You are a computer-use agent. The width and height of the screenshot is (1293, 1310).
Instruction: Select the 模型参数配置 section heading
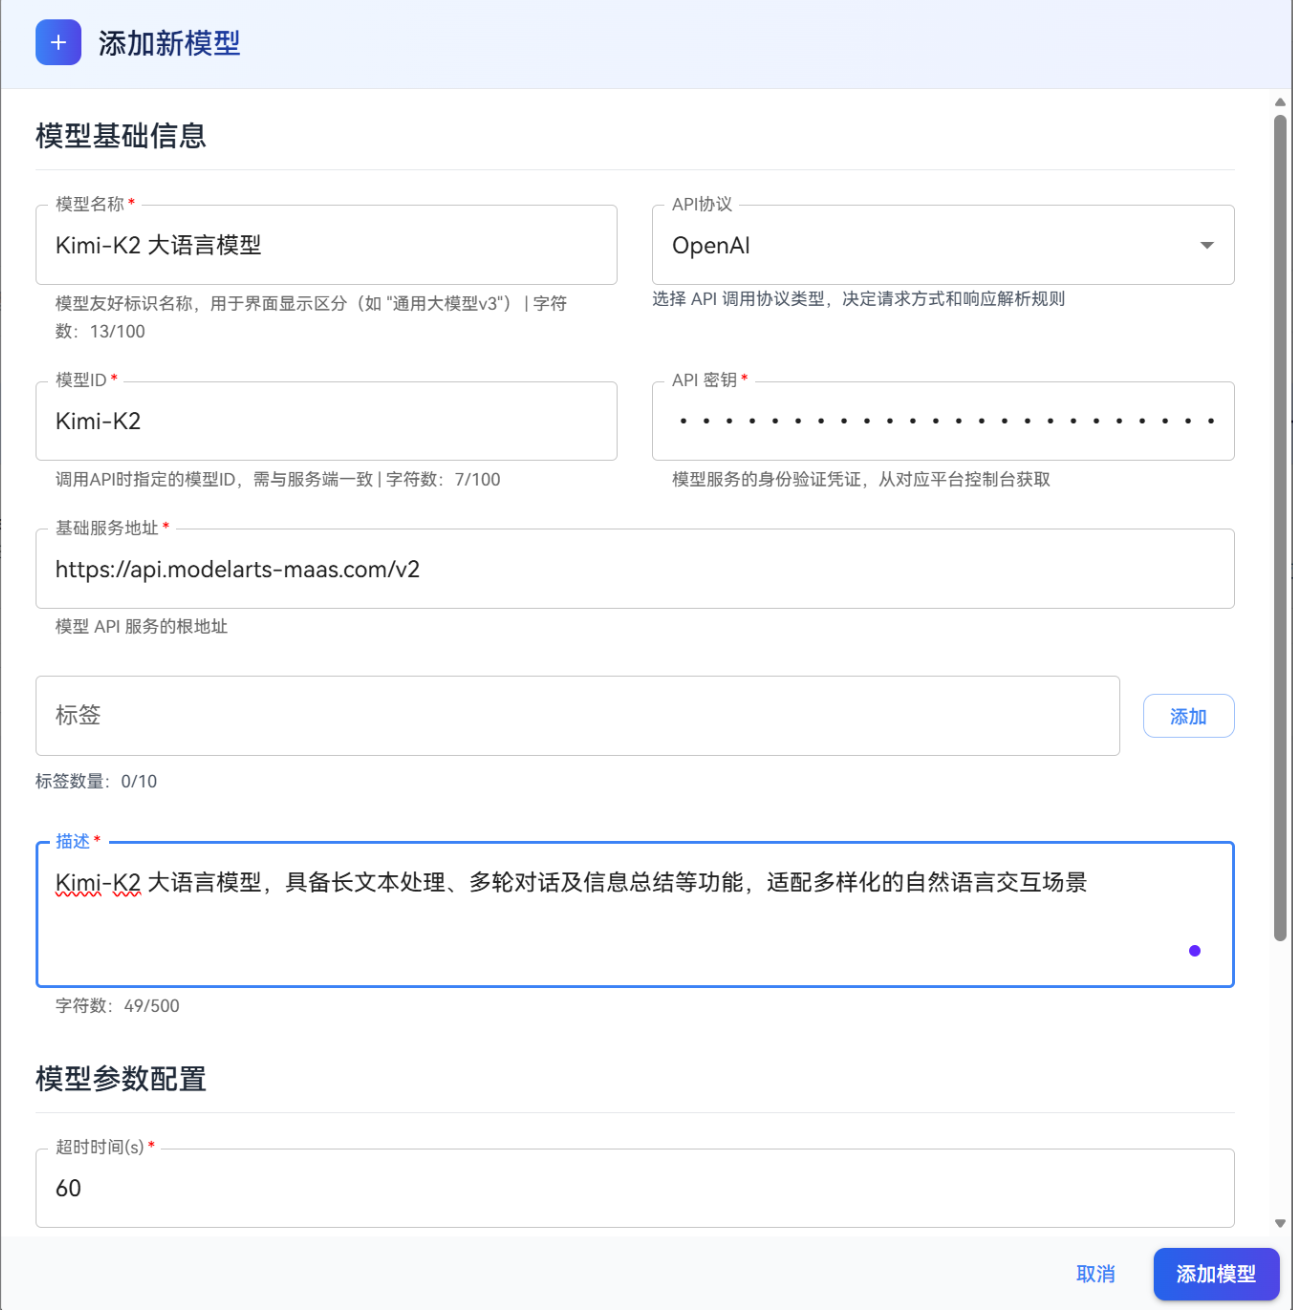coord(119,1079)
